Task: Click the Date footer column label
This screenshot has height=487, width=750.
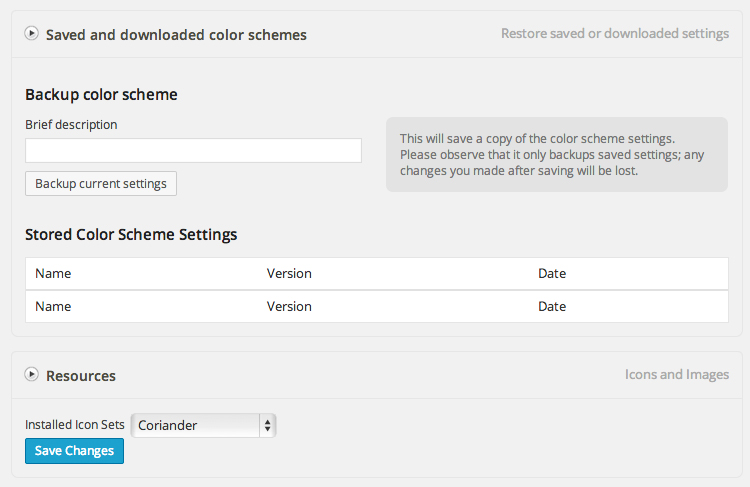Action: [552, 307]
